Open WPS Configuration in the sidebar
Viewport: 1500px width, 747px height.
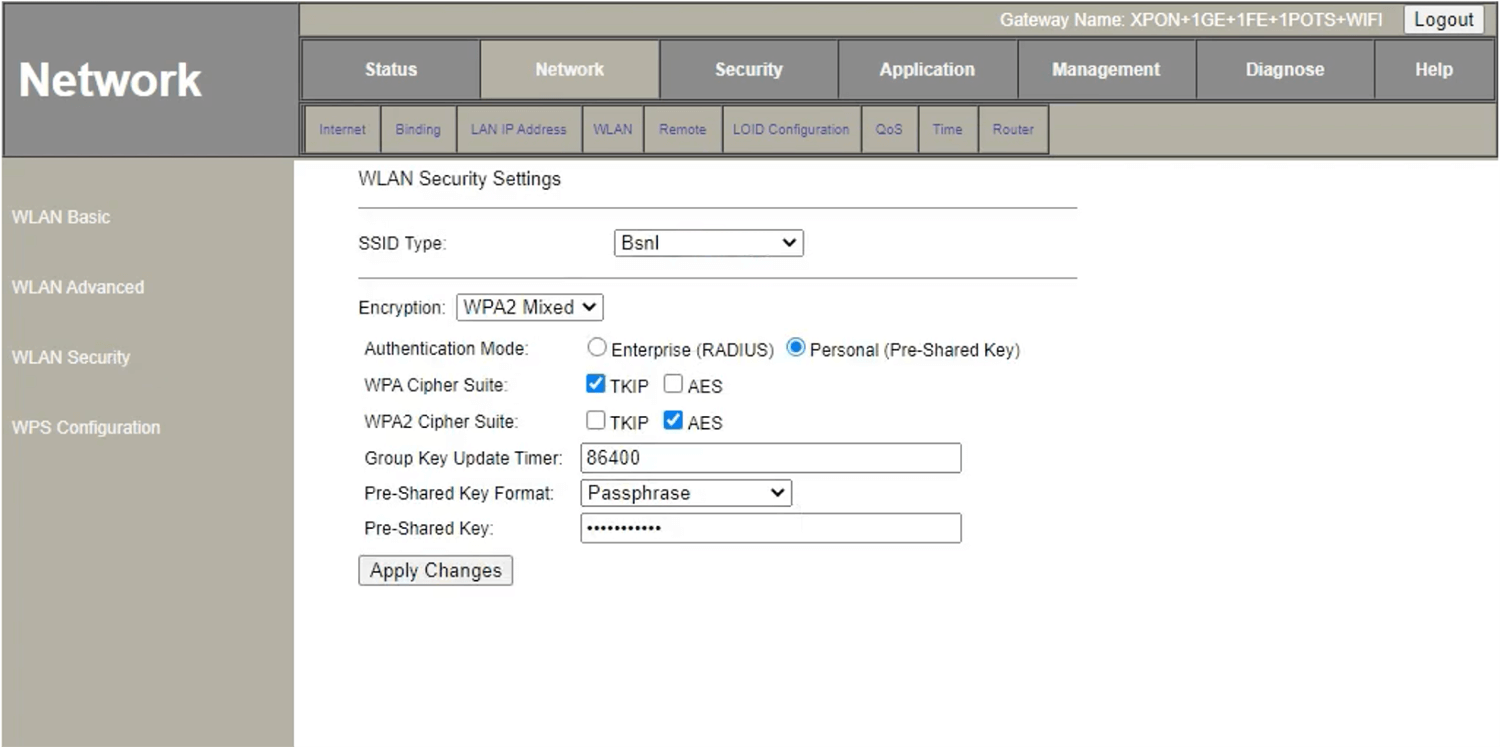coord(86,428)
